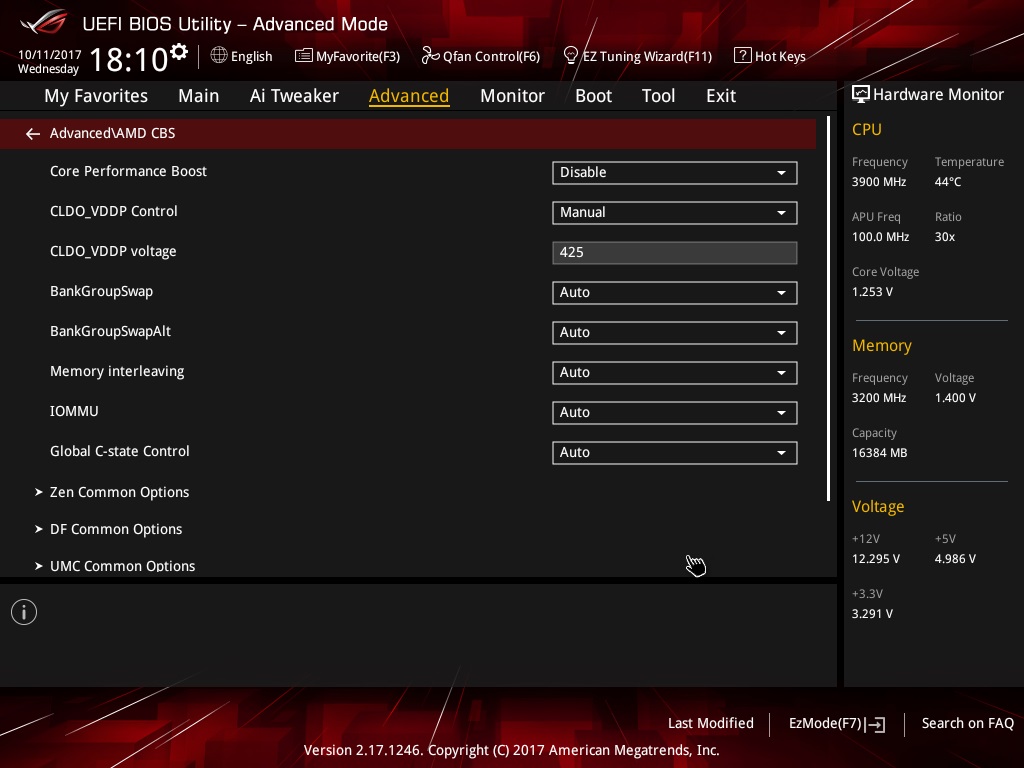Click the ROG logo at top left

coord(44,23)
